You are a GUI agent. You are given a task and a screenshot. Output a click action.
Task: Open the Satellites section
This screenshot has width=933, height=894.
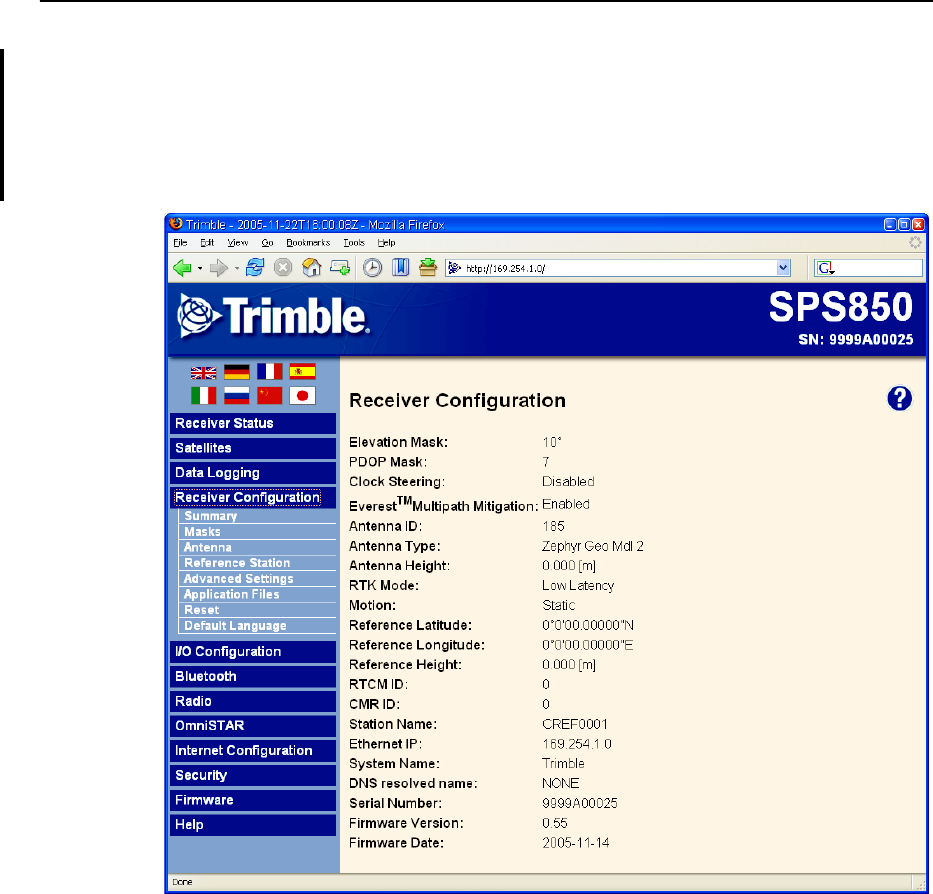click(x=253, y=448)
